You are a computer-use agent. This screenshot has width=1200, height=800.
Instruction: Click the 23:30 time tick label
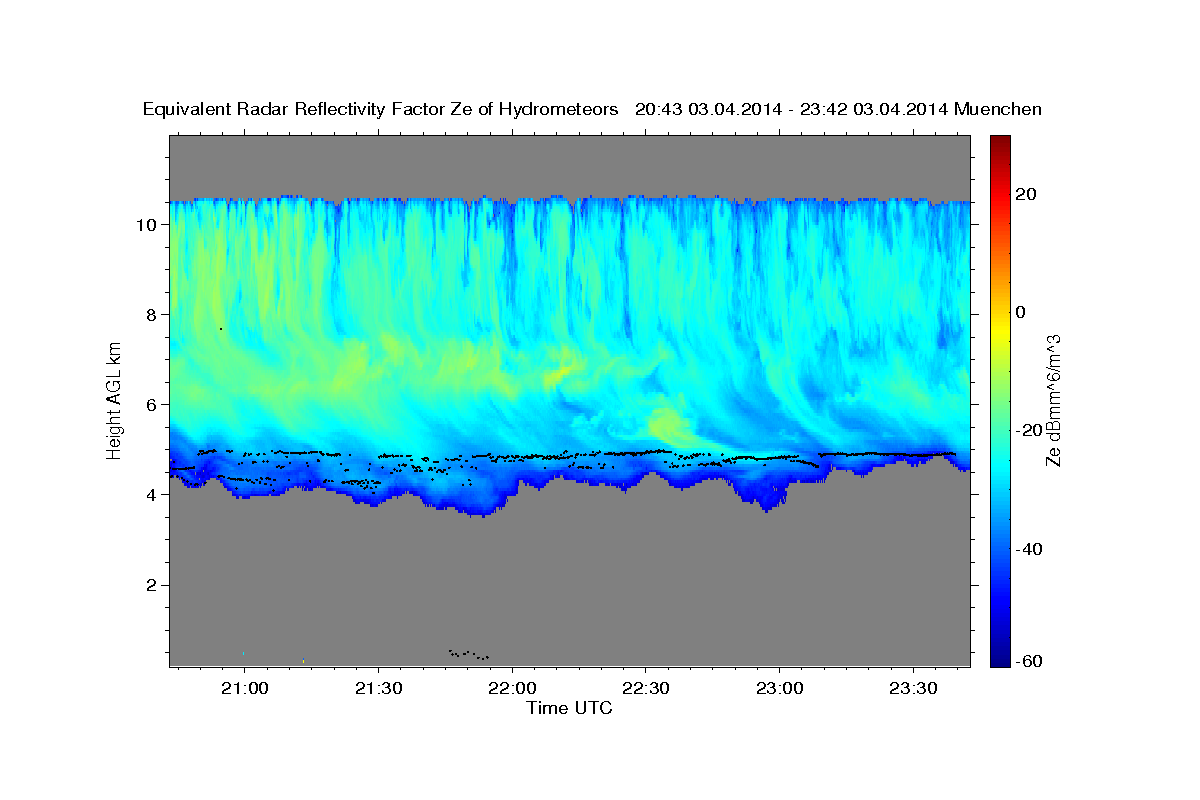tap(913, 688)
